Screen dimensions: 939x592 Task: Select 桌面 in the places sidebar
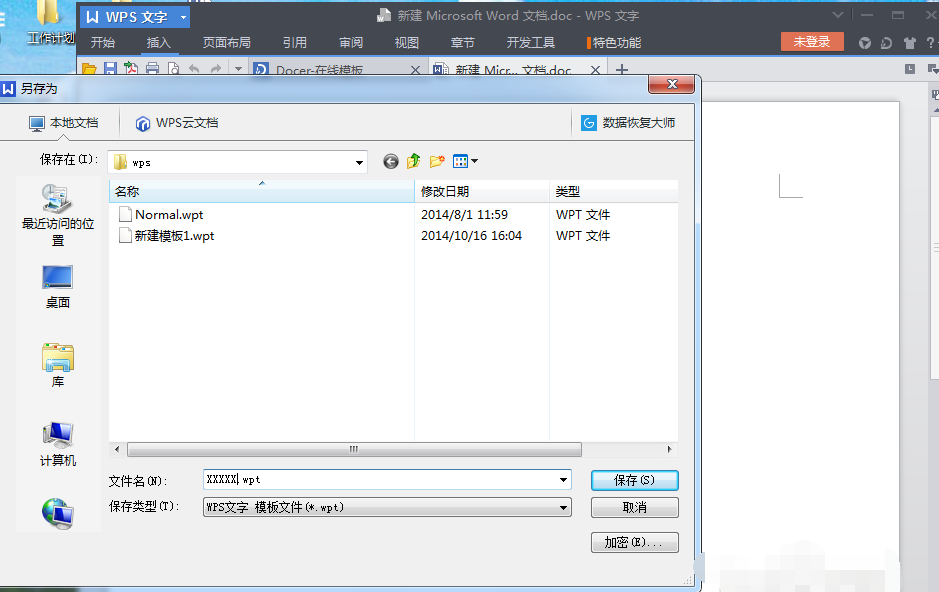point(57,283)
